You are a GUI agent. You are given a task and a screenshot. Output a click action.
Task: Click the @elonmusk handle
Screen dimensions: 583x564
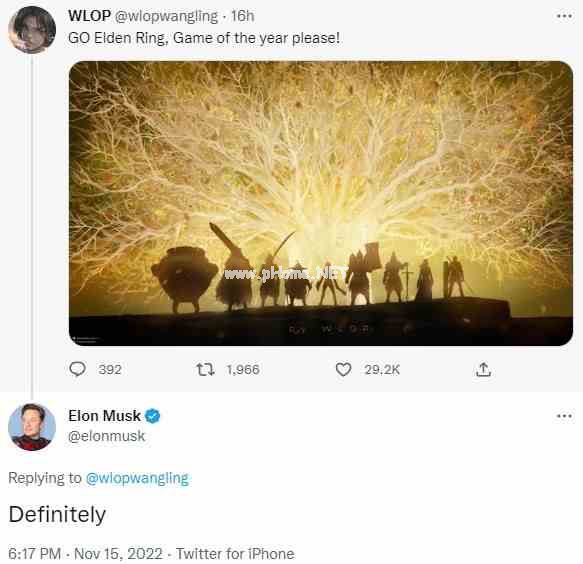(x=106, y=436)
